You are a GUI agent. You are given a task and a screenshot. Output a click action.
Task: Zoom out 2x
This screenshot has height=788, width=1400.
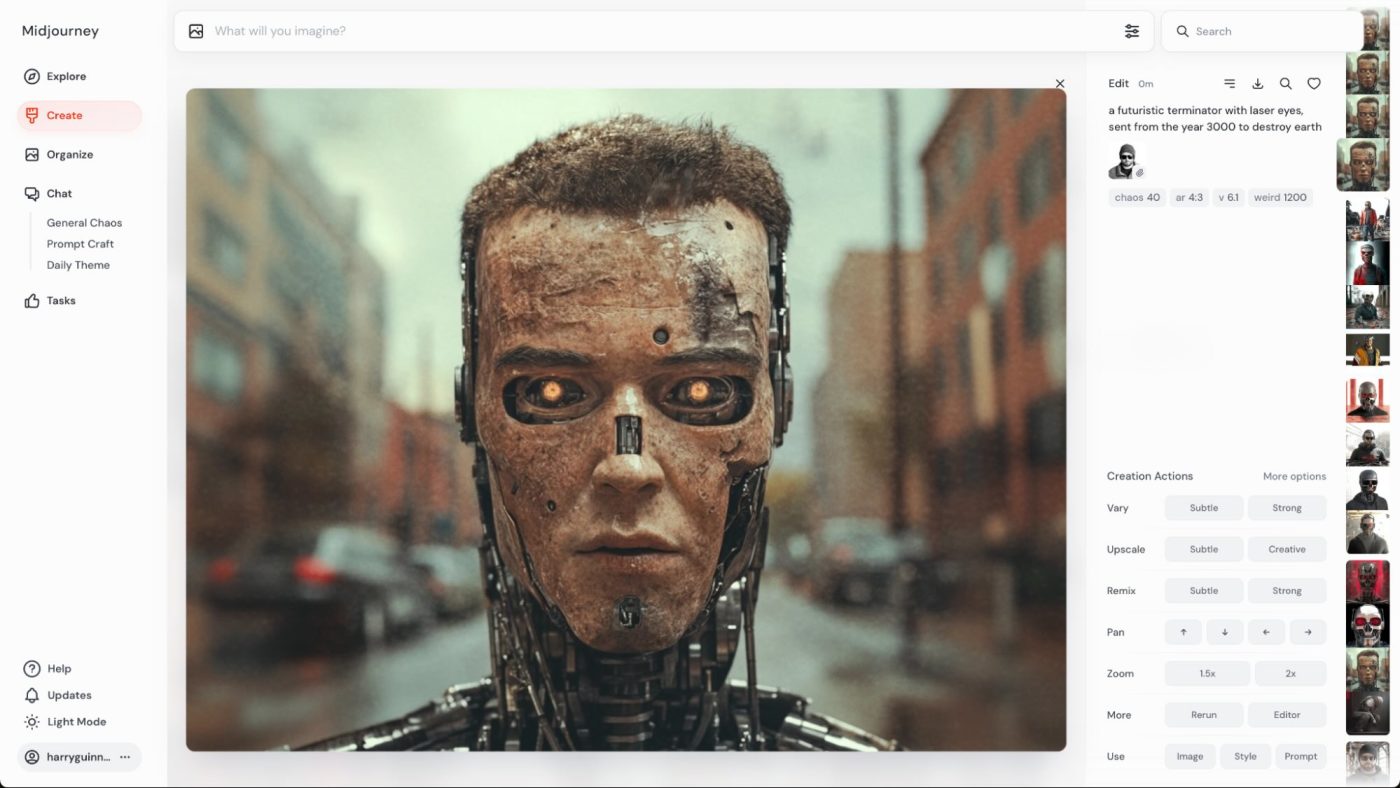pyautogui.click(x=1290, y=674)
